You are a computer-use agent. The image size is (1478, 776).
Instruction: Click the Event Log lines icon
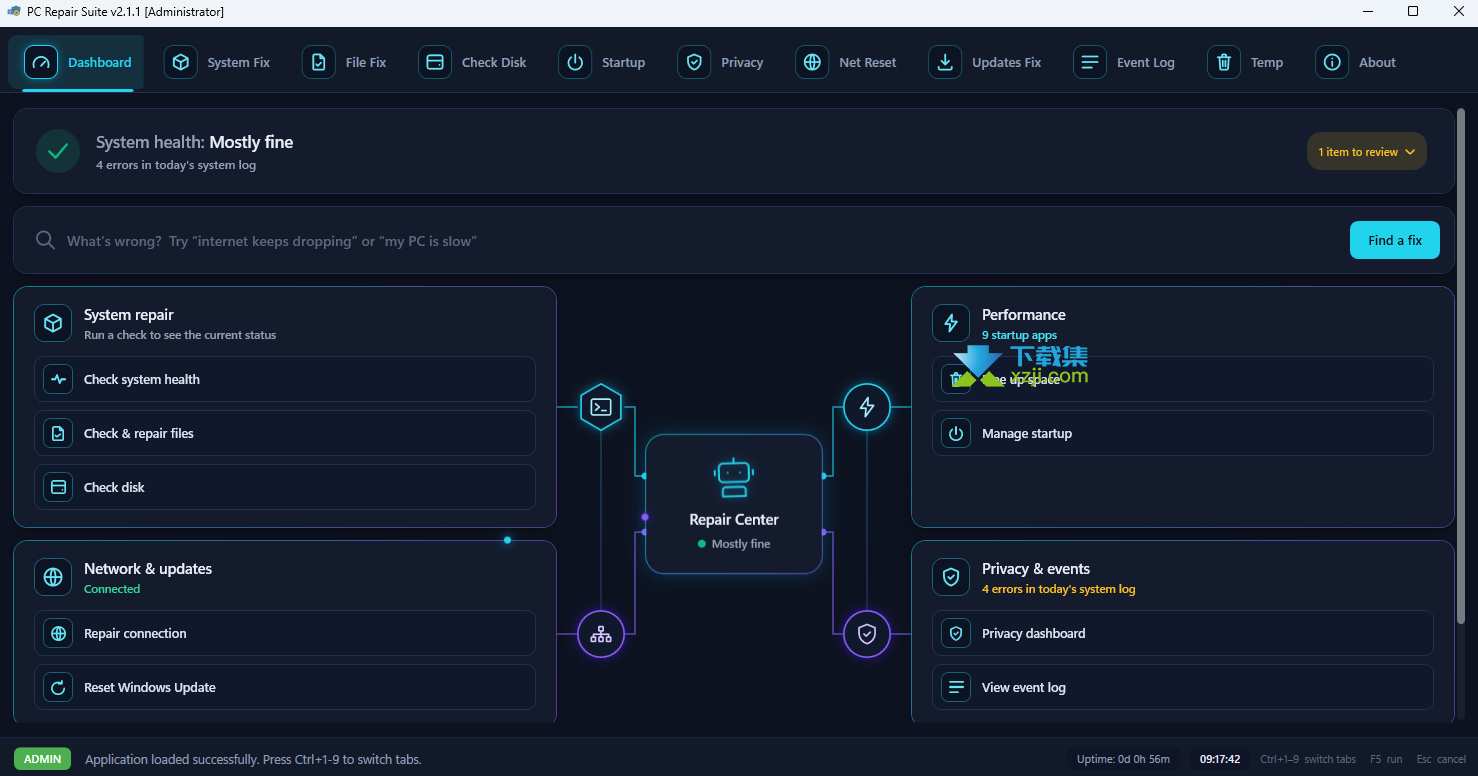pyautogui.click(x=1089, y=62)
